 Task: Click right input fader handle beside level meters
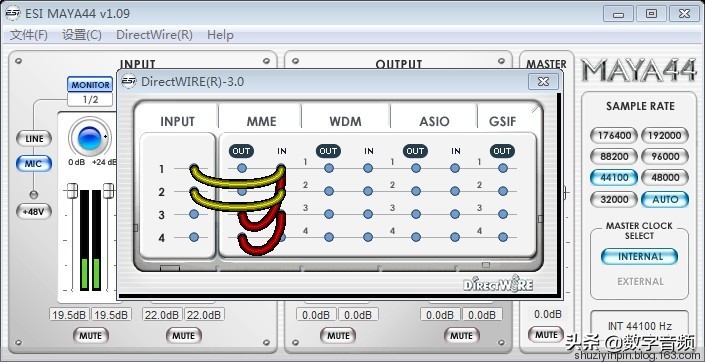coord(108,190)
